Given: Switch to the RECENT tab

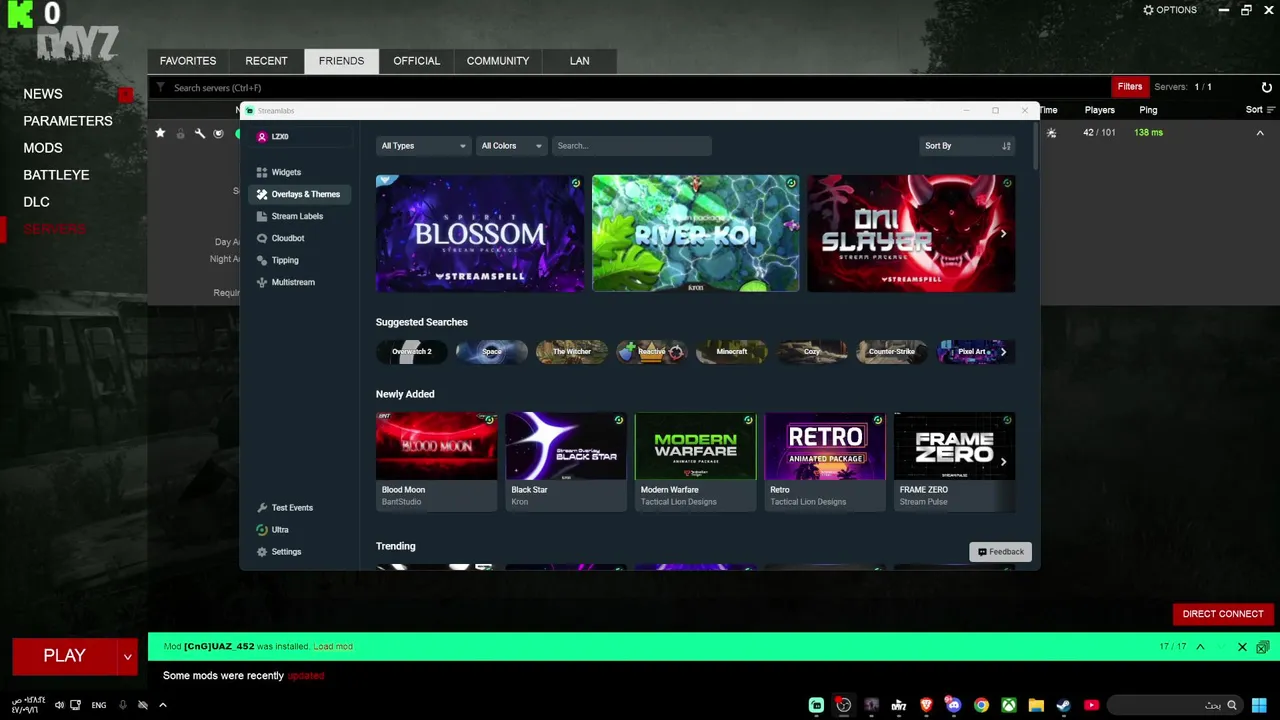Looking at the screenshot, I should pos(266,61).
